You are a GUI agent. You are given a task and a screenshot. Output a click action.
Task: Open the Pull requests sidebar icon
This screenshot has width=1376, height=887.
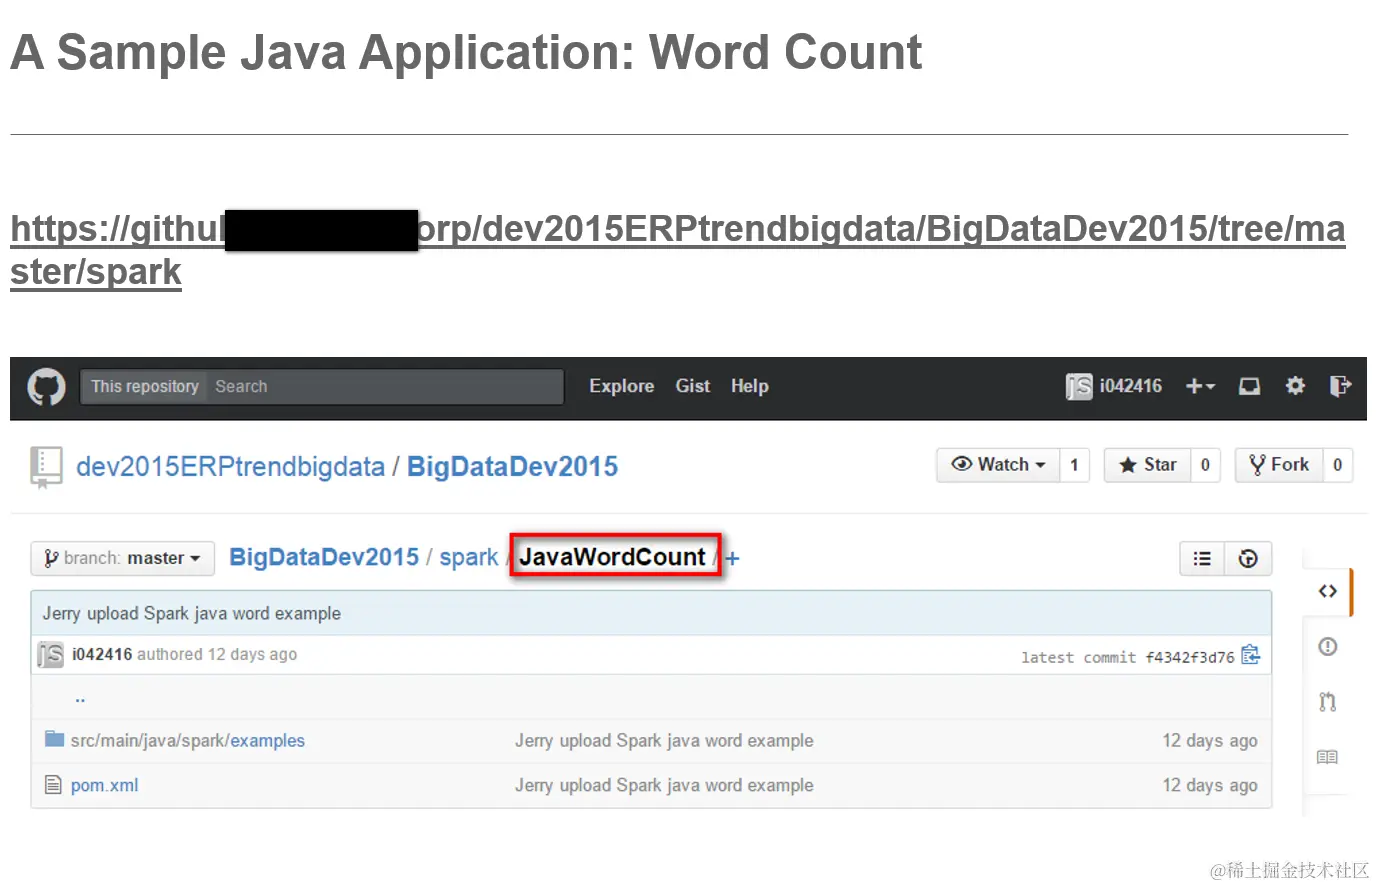pyautogui.click(x=1327, y=702)
